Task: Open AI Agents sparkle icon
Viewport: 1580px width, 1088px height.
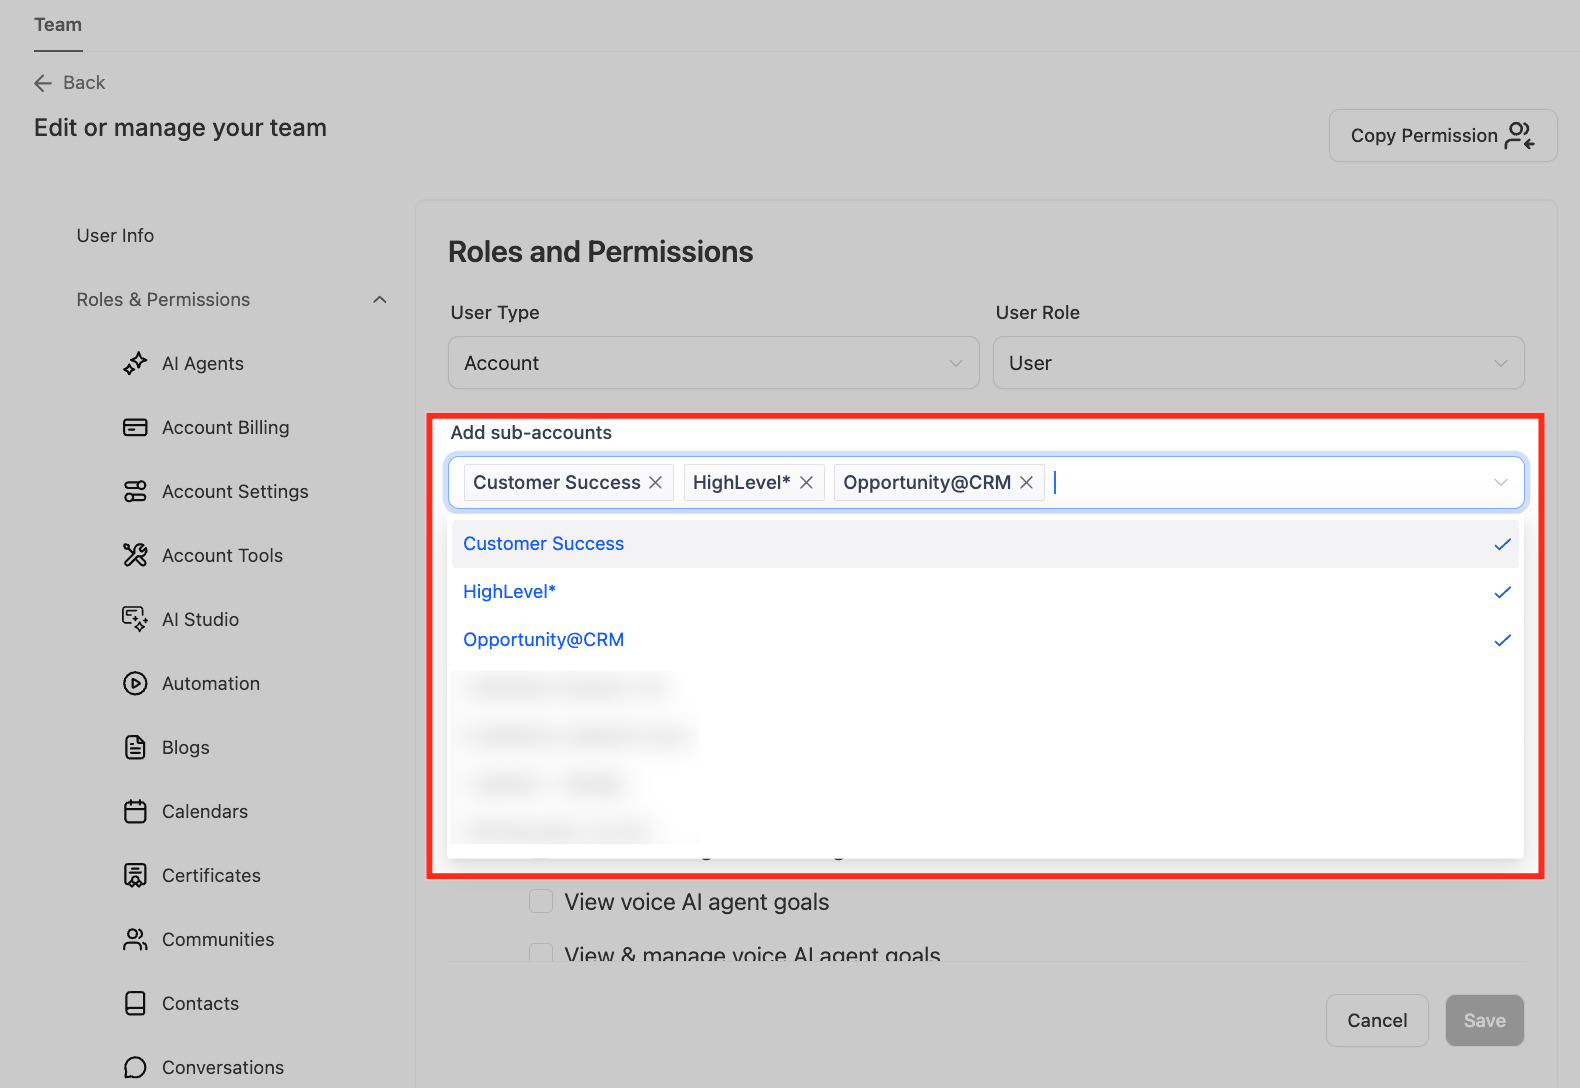Action: tap(135, 364)
